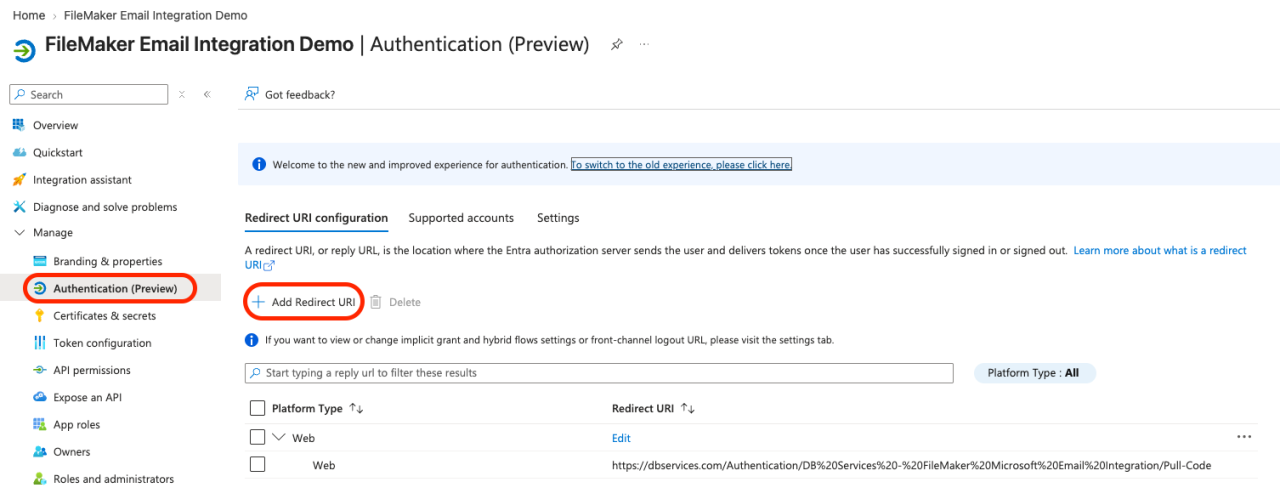
Task: Click the info icon in welcome banner
Action: 259,165
